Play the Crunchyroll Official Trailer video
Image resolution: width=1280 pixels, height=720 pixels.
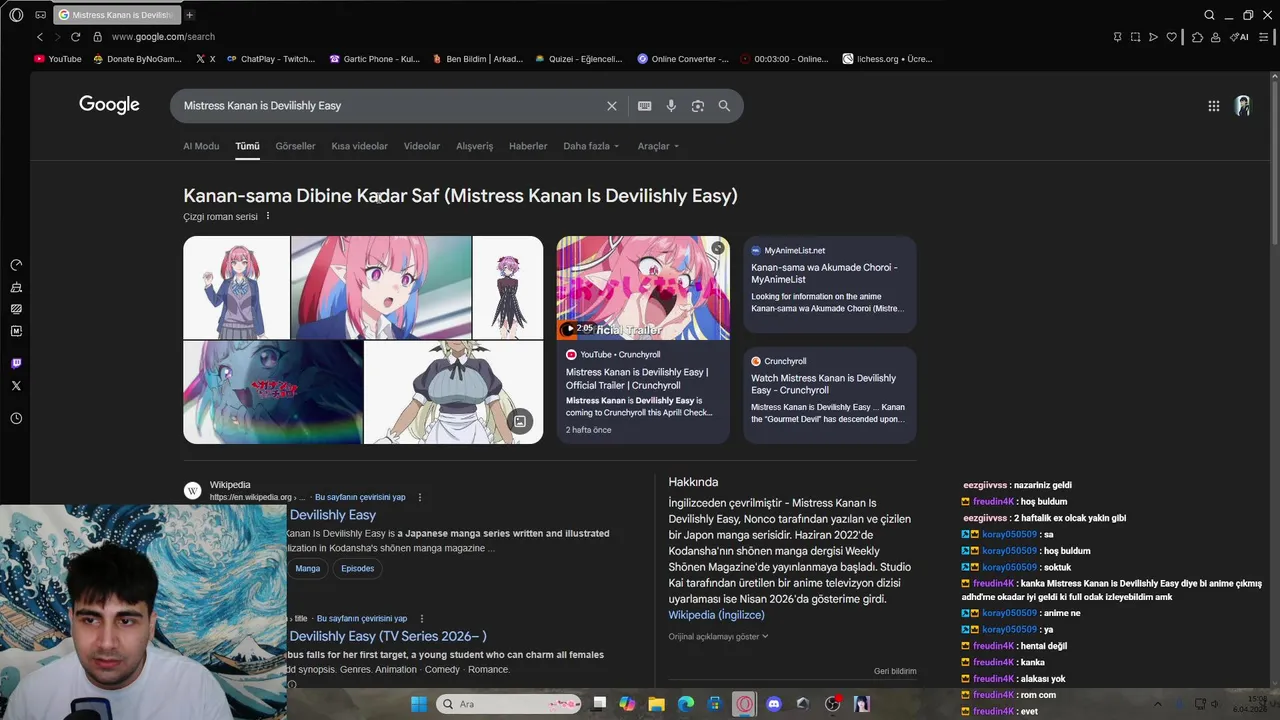[643, 288]
